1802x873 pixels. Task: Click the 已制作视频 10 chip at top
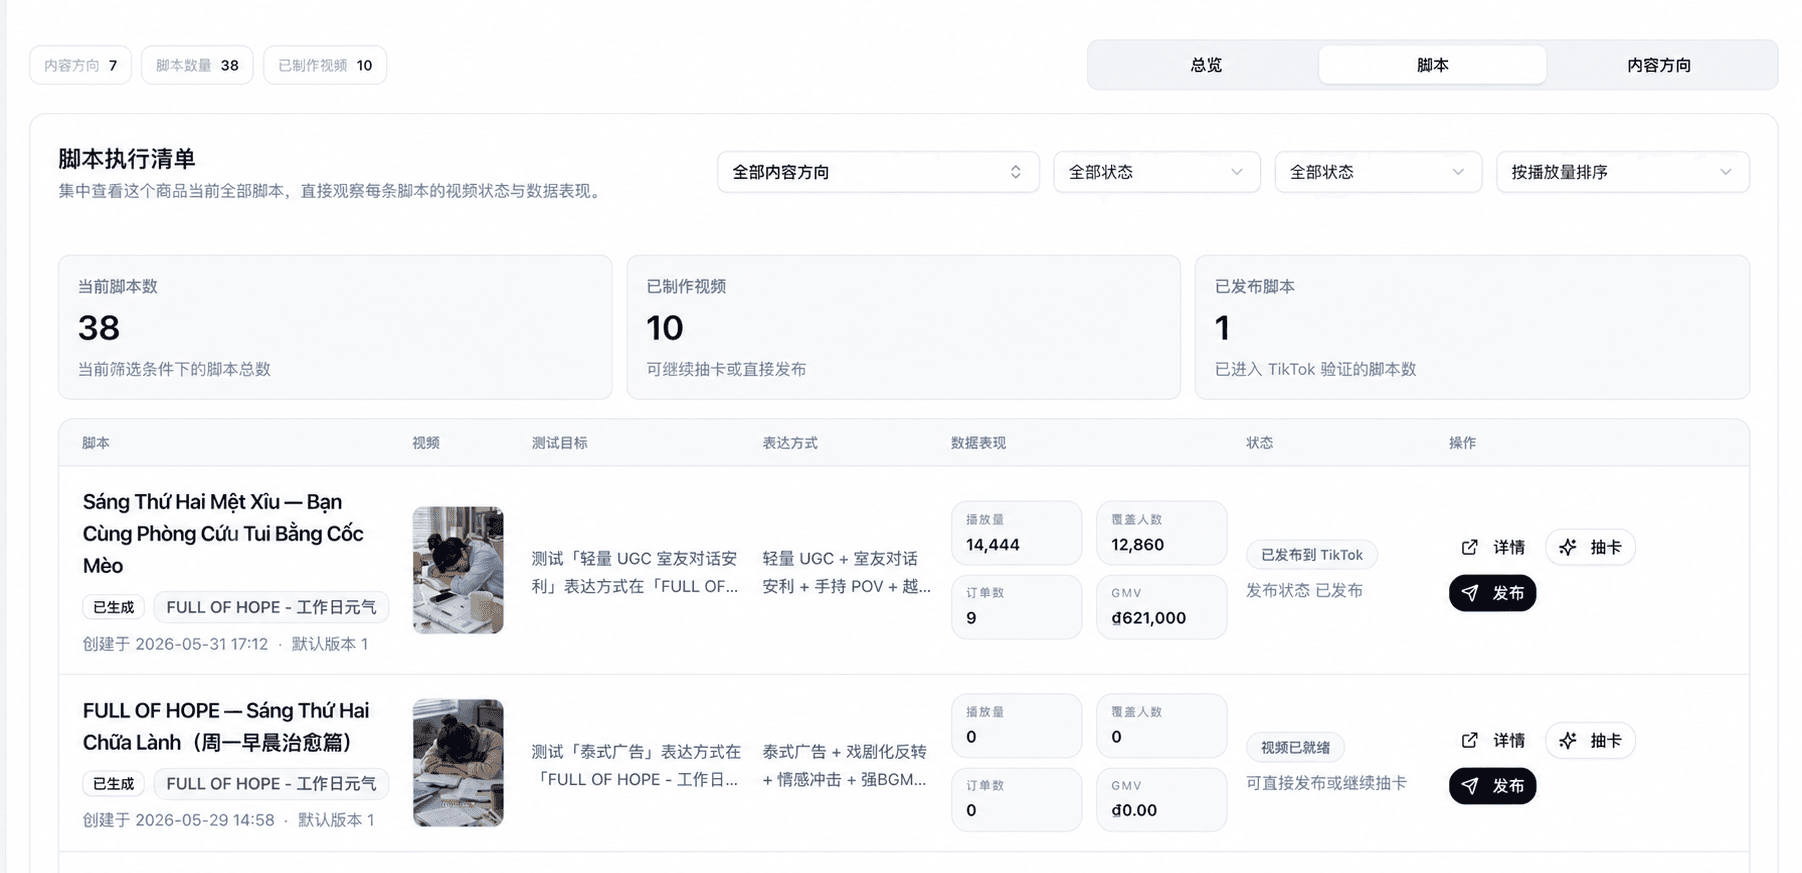(325, 65)
